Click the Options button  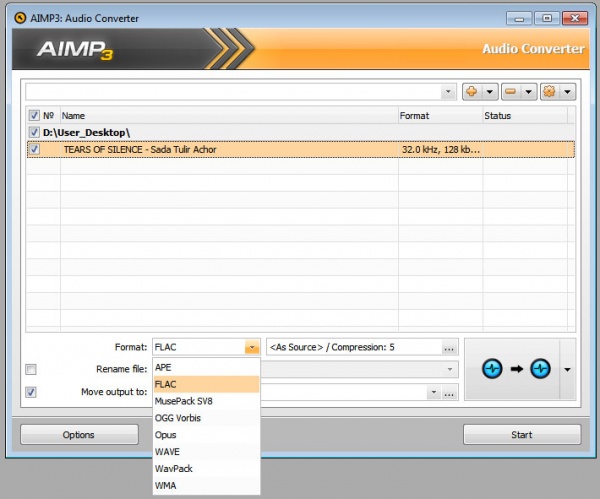click(79, 435)
